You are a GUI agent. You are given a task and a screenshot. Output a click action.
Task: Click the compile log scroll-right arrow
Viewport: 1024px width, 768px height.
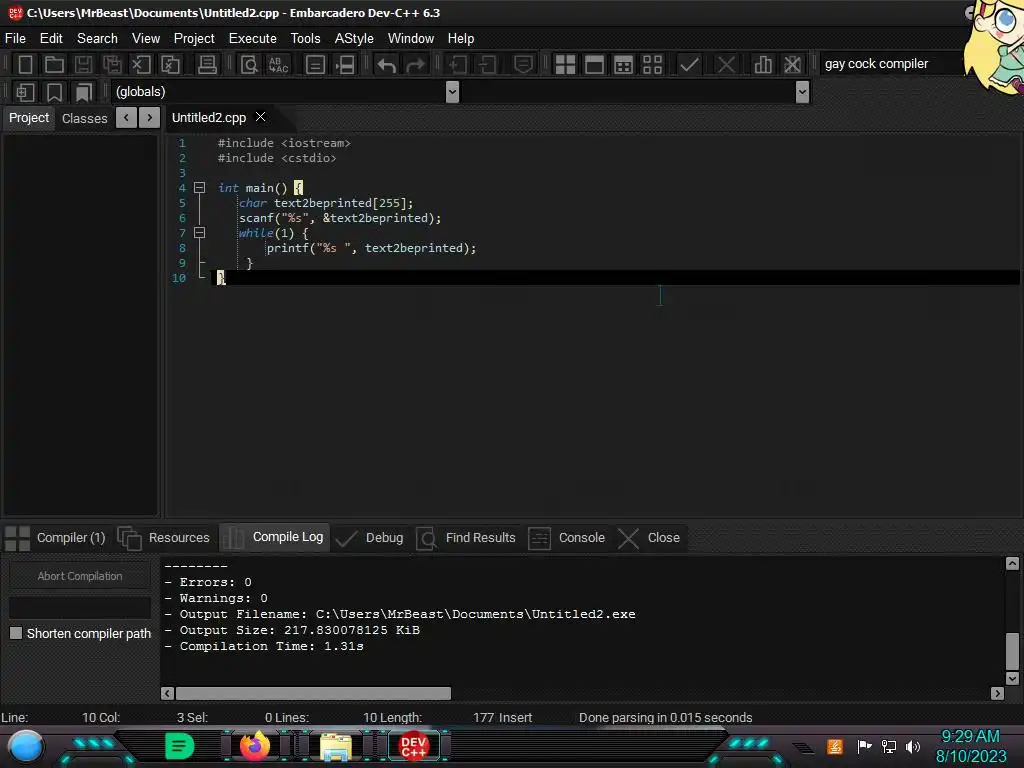click(997, 693)
